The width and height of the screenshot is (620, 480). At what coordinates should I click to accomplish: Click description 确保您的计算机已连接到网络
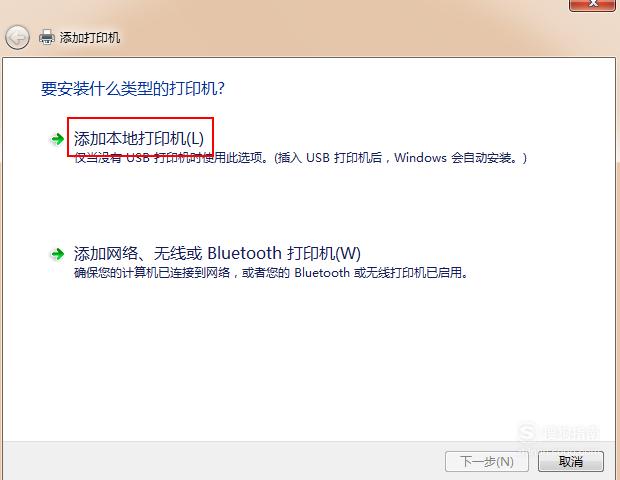coord(270,273)
